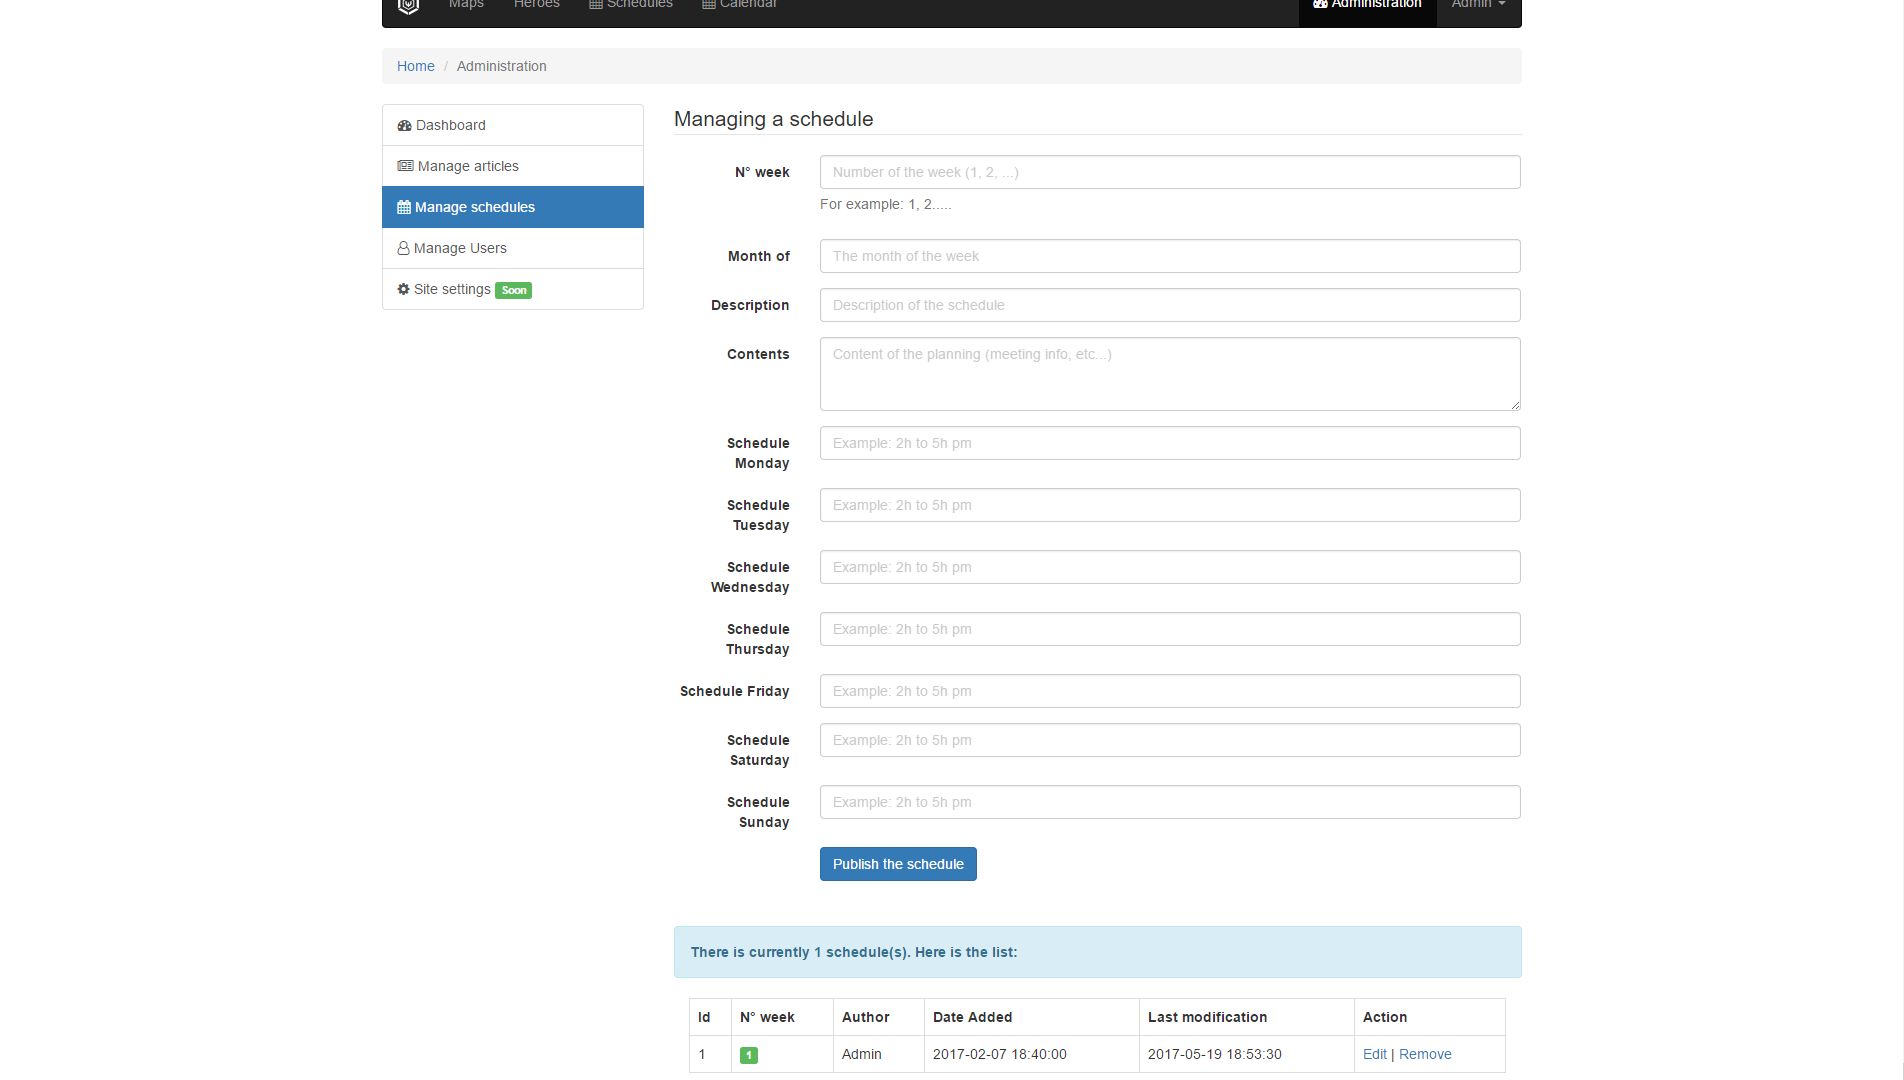This screenshot has height=1080, width=1904.
Task: Click the green Soon badge
Action: click(x=514, y=290)
